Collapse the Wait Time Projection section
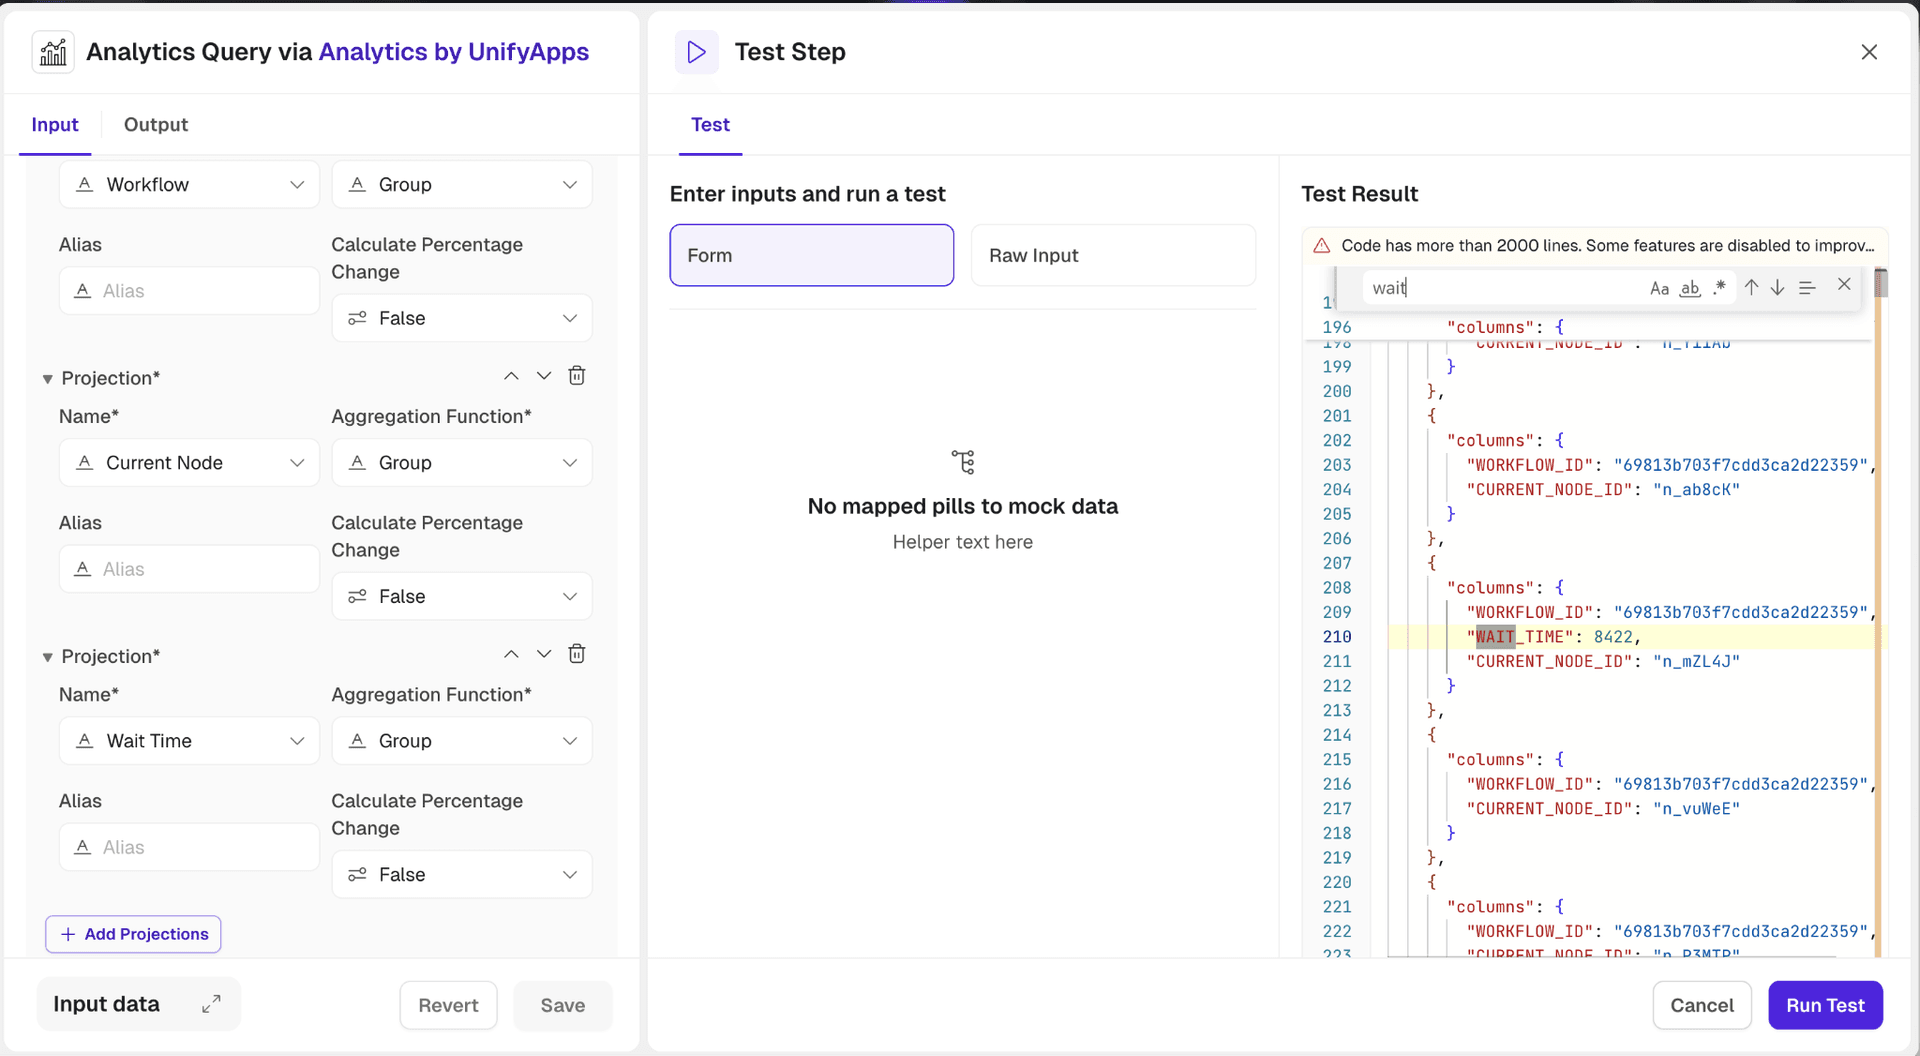The height and width of the screenshot is (1056, 1920). pyautogui.click(x=47, y=657)
